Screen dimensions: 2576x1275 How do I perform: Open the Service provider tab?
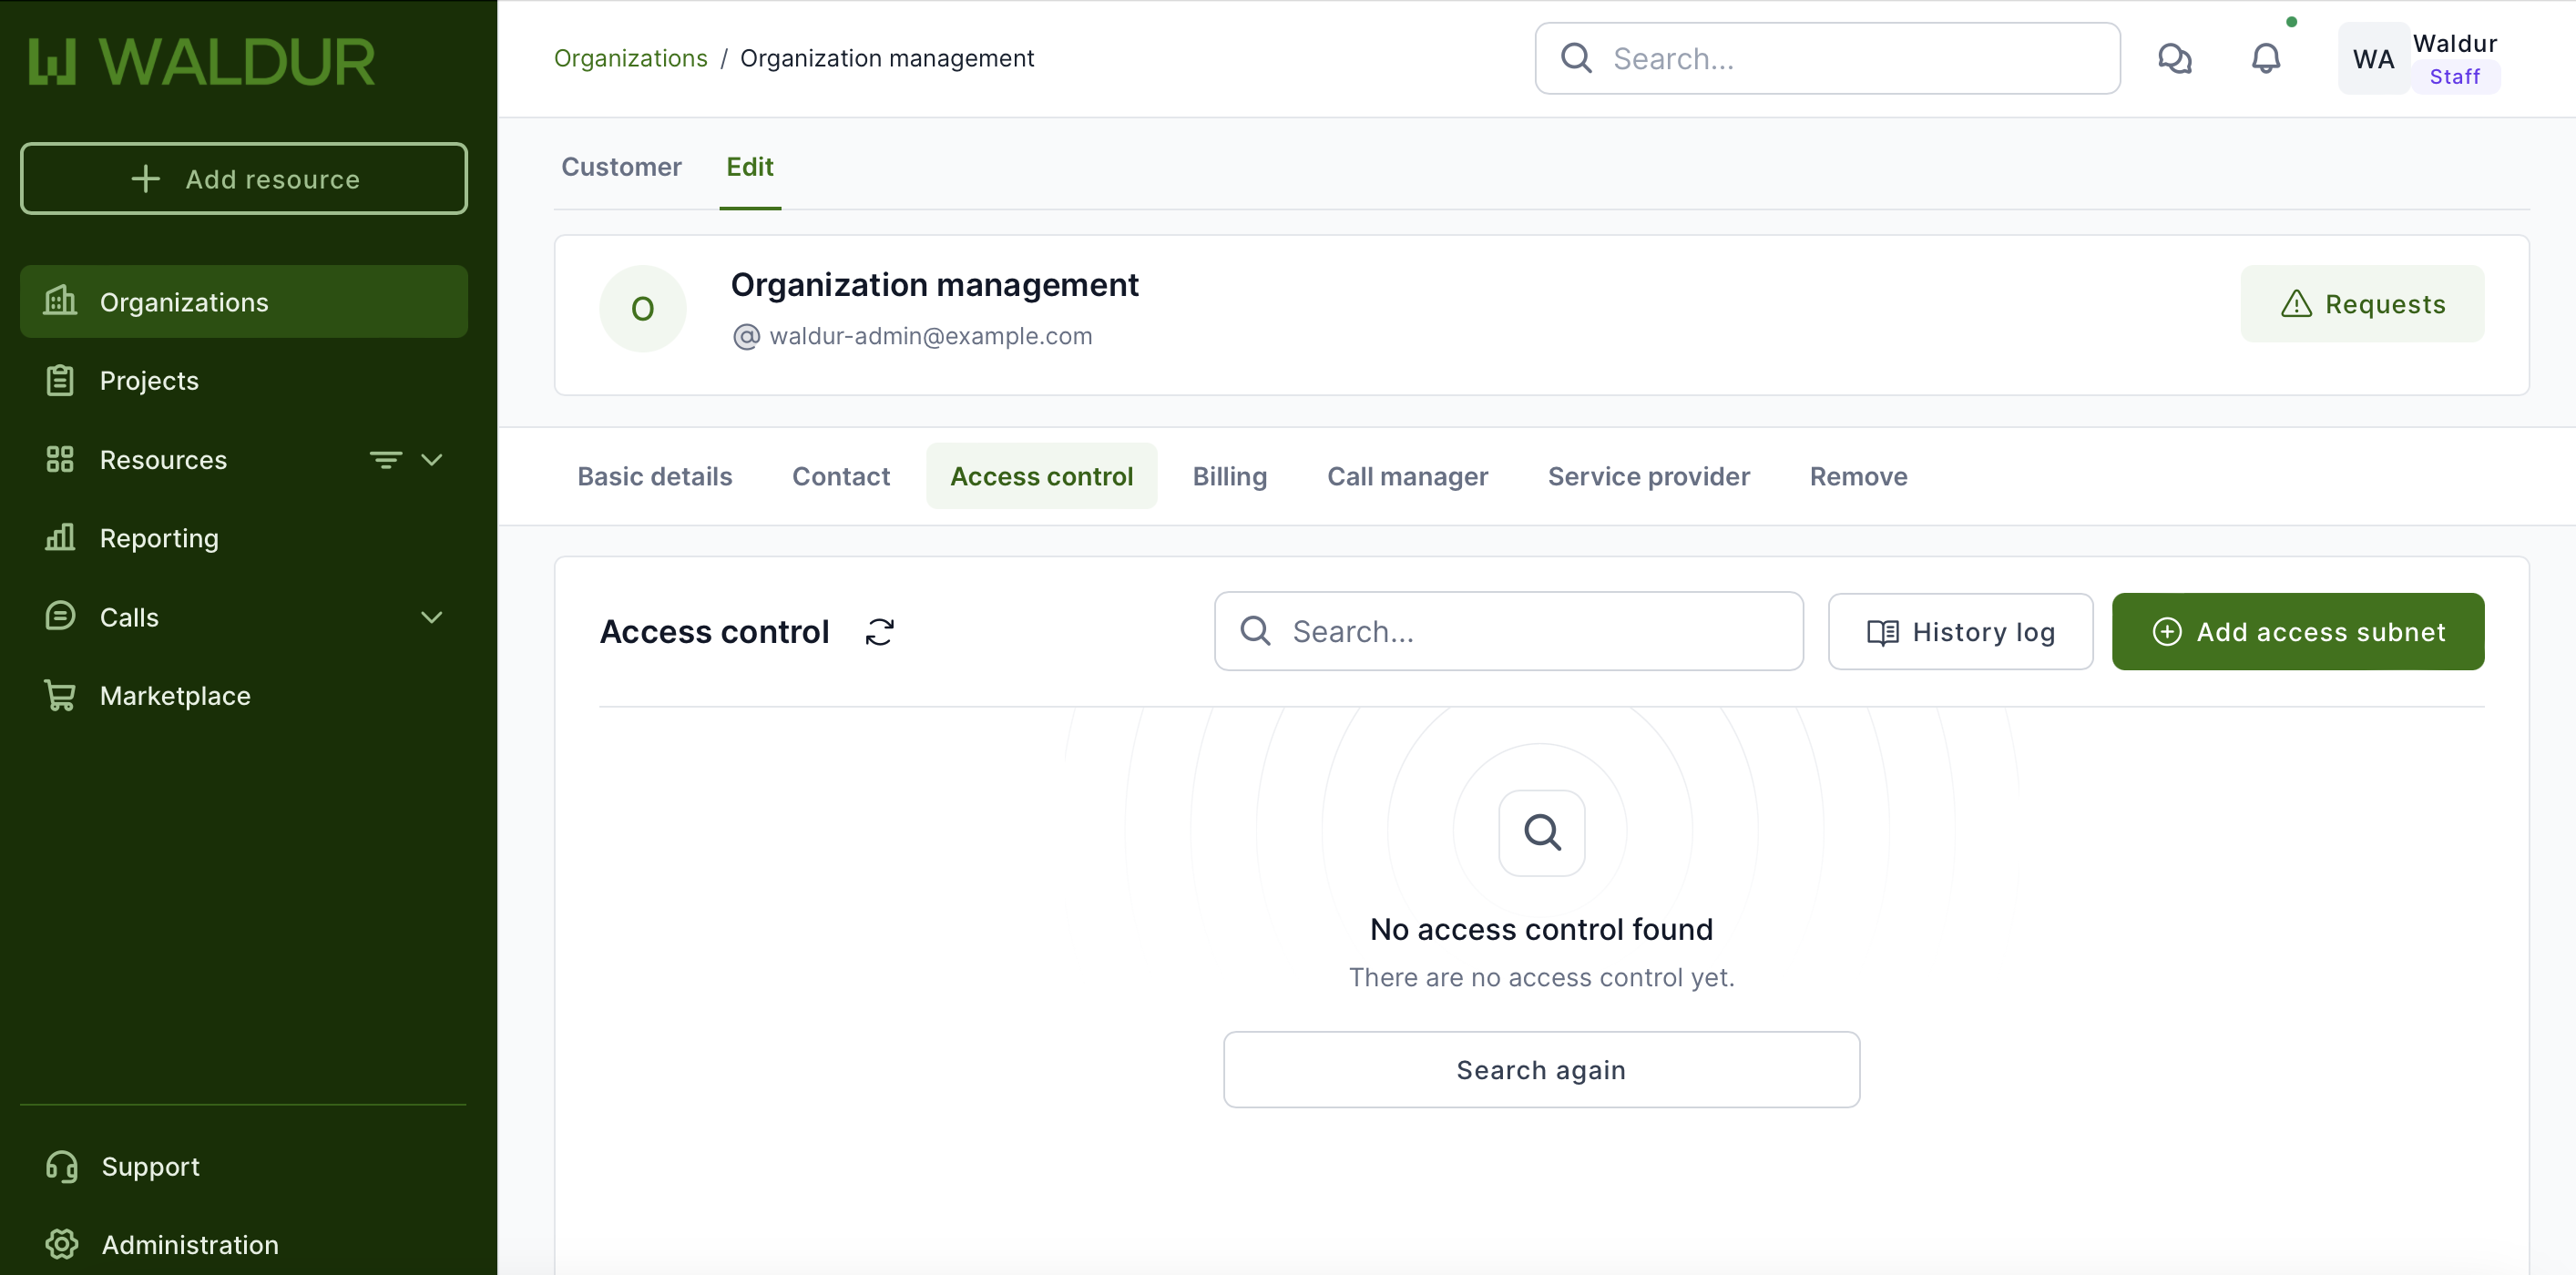pyautogui.click(x=1648, y=477)
